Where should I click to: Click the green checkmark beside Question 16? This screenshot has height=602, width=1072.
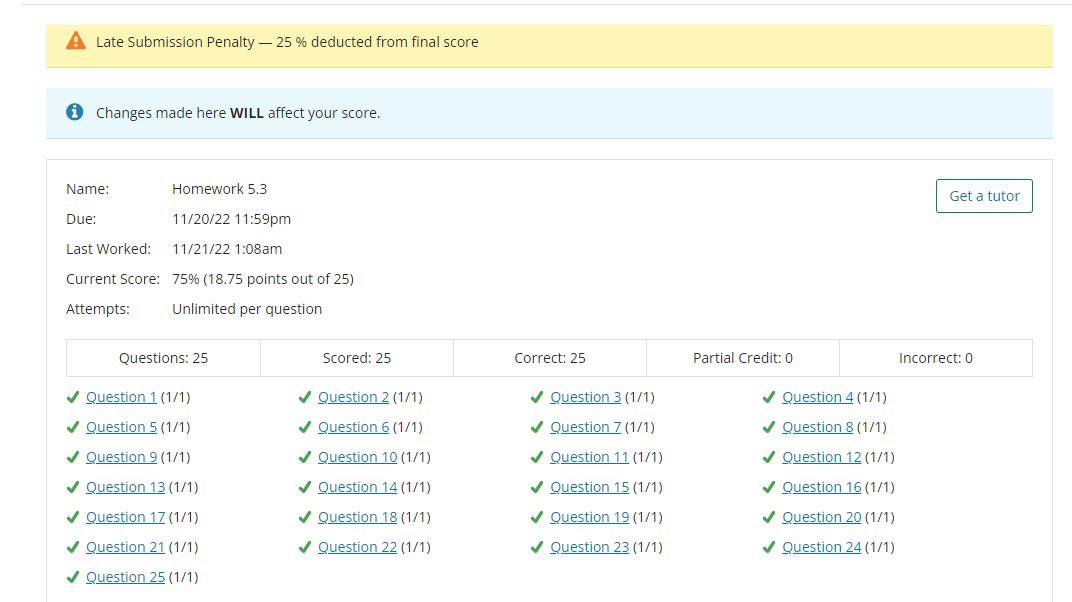[769, 487]
